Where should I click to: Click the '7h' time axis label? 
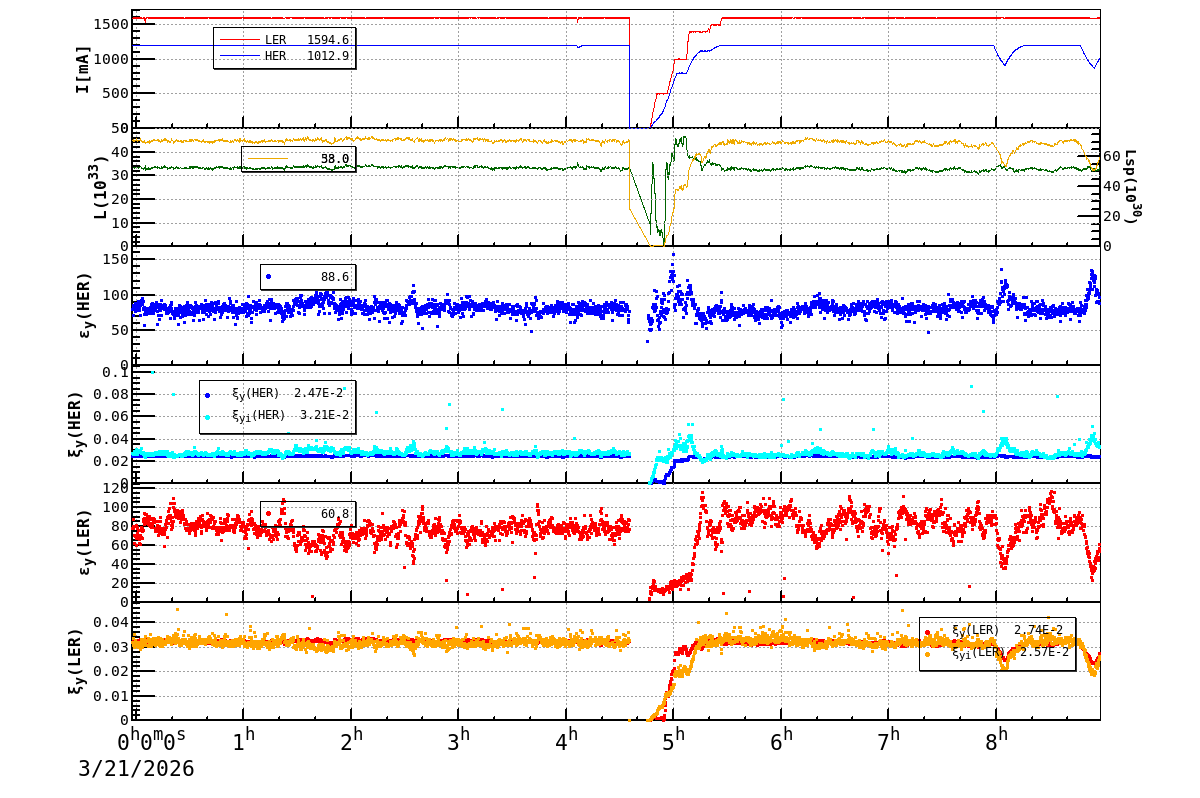click(890, 741)
